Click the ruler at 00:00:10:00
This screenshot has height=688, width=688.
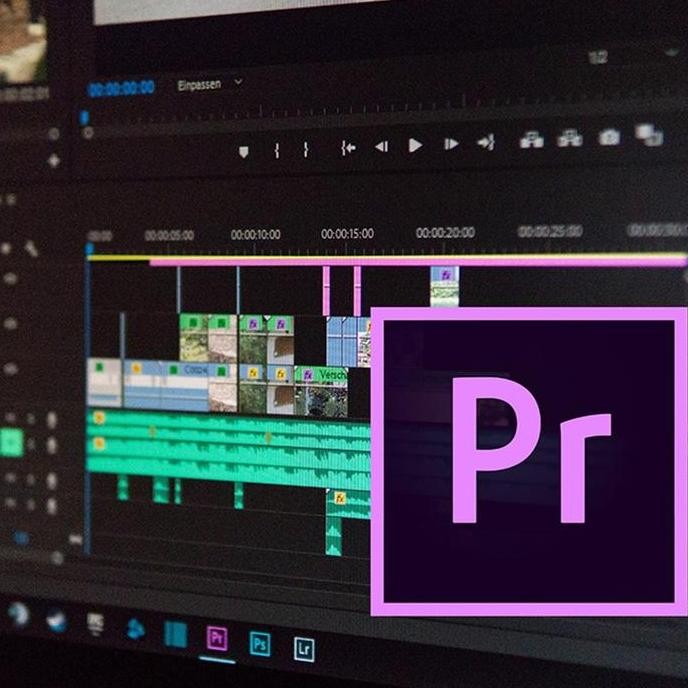256,235
